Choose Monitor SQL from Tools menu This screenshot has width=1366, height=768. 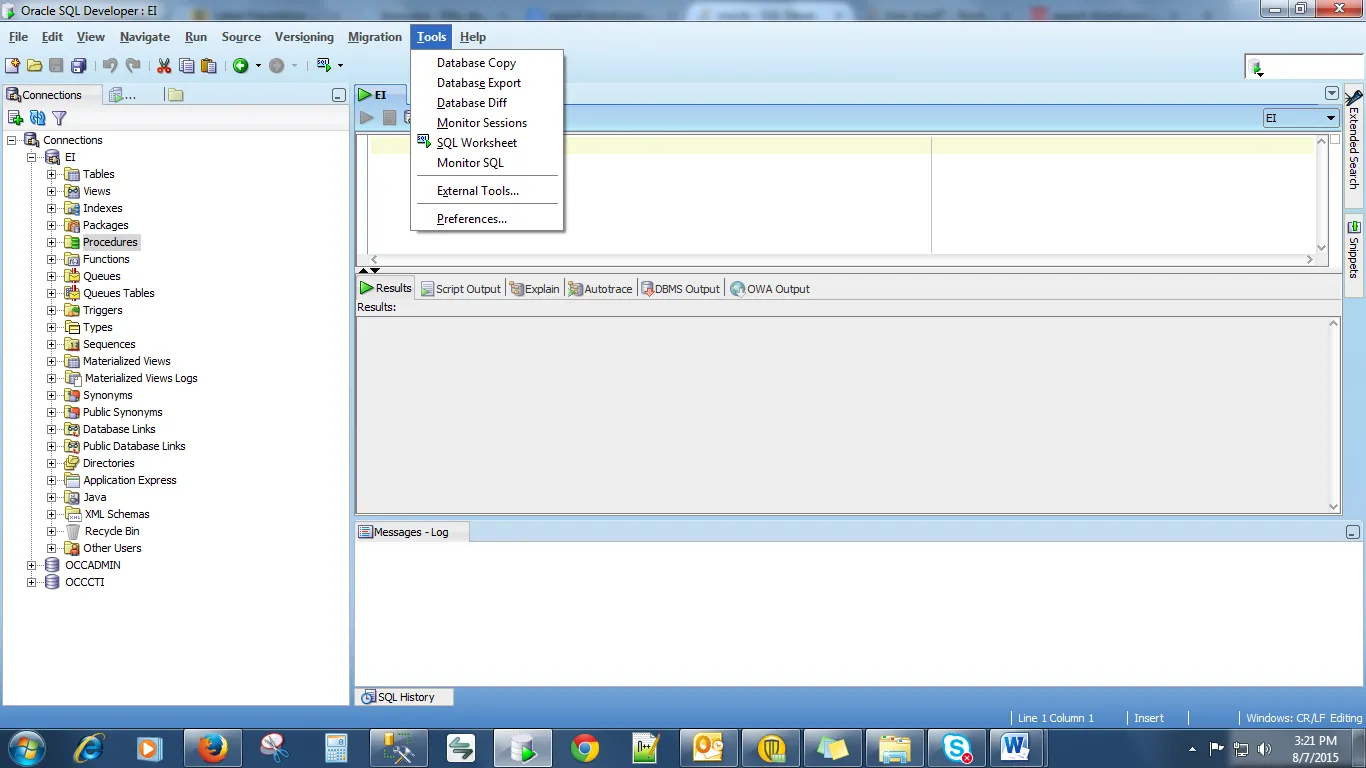point(487,163)
